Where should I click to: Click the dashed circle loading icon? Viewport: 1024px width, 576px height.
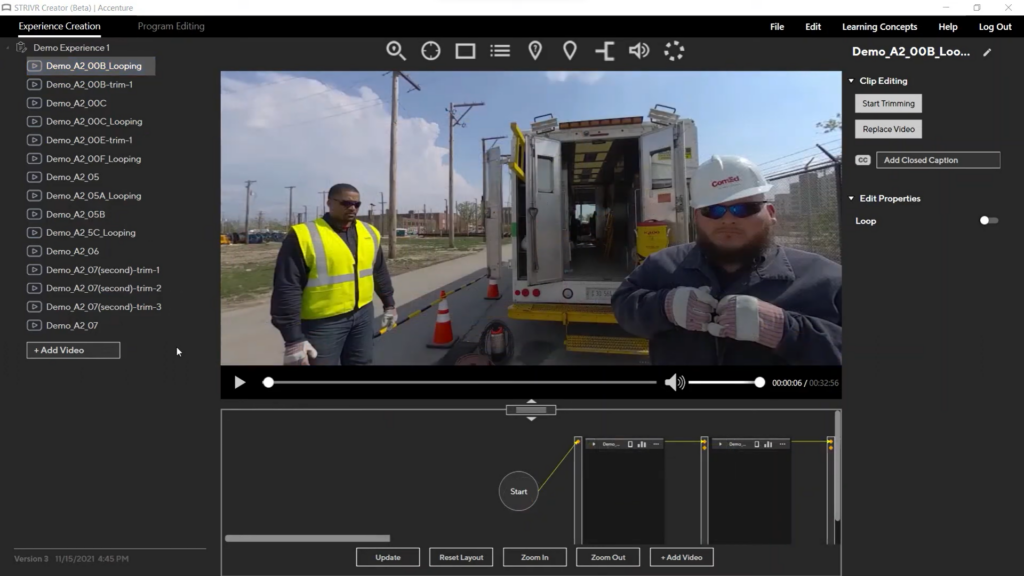click(674, 51)
